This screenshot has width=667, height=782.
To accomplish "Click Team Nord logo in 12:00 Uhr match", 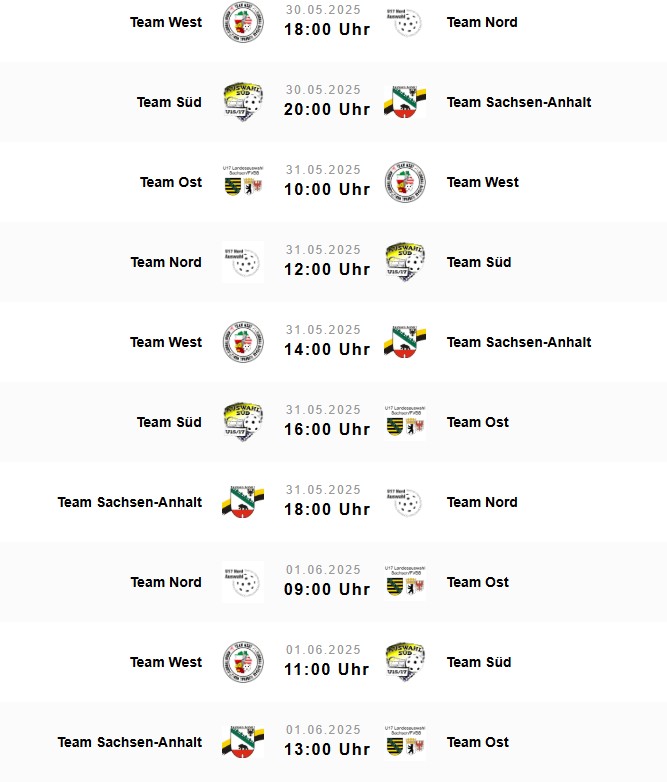I will click(243, 262).
